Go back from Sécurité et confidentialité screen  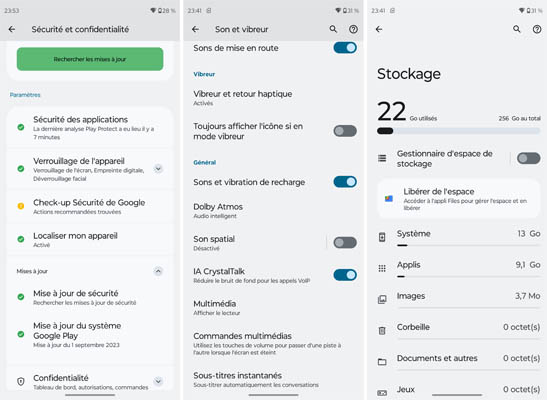[12, 29]
